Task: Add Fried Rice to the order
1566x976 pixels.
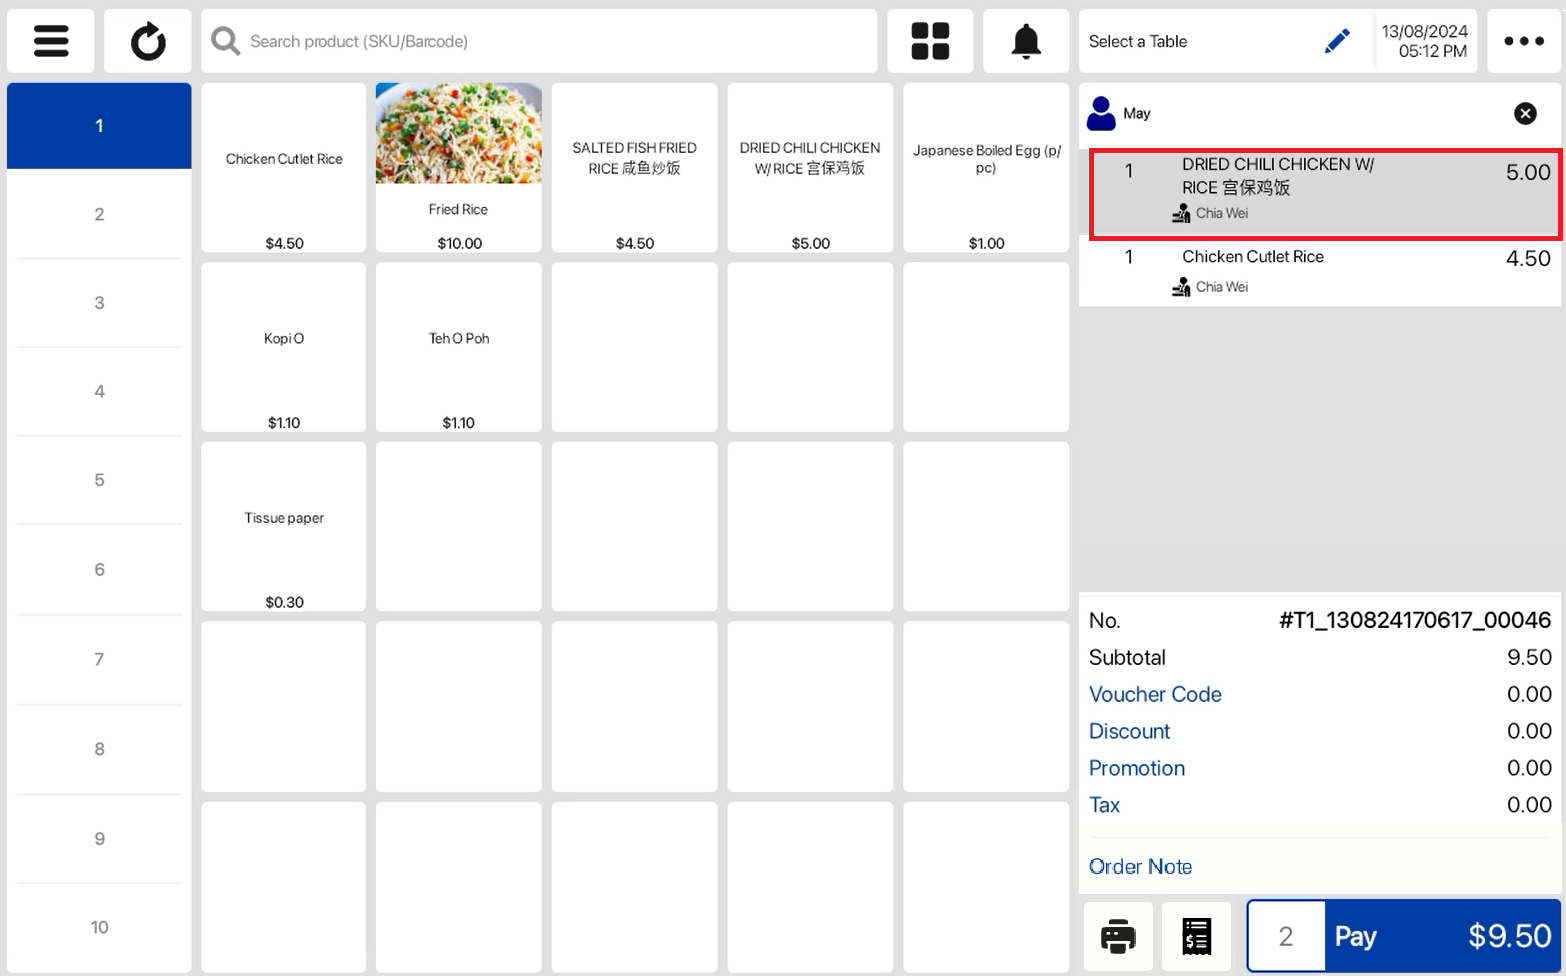Action: coord(459,167)
